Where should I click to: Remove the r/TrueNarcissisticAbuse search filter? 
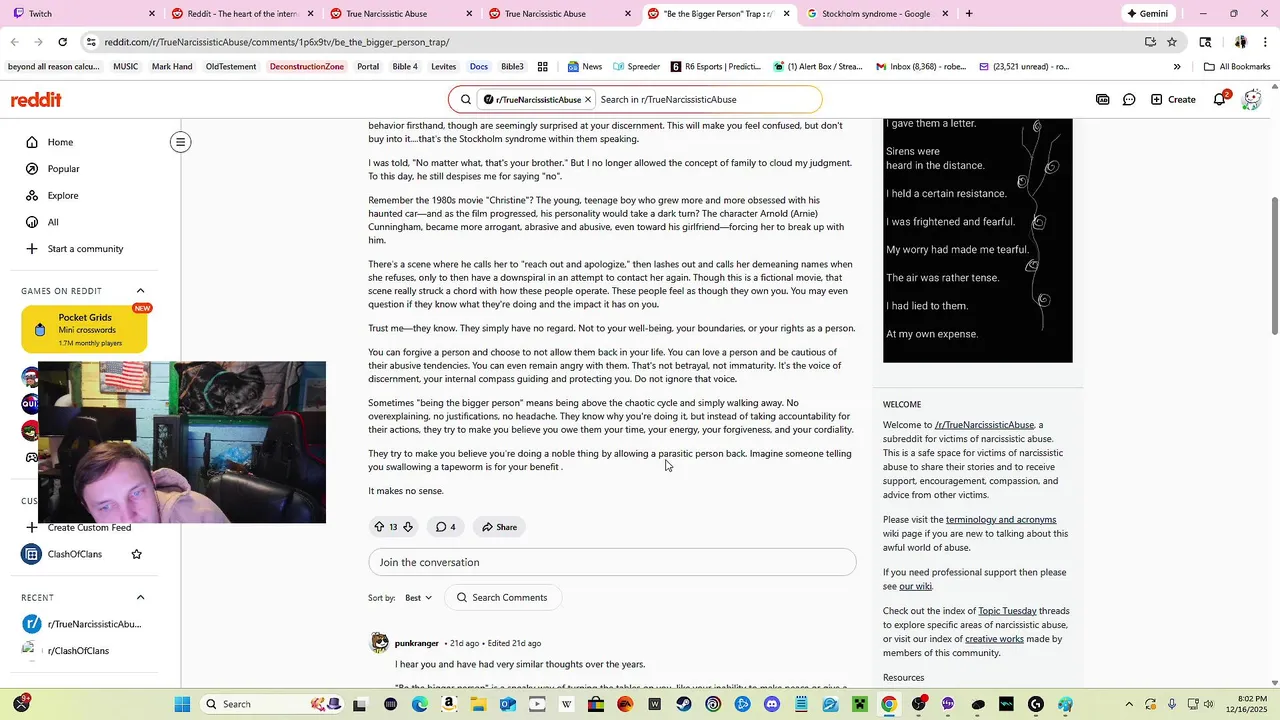589,100
